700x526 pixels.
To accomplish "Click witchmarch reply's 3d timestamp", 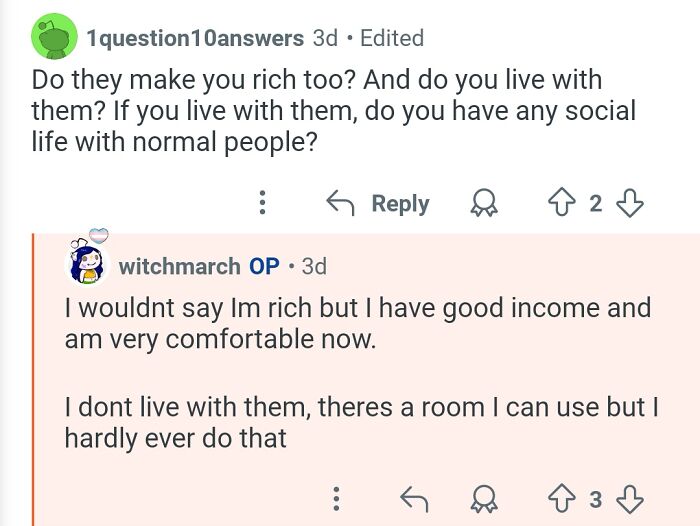I will (314, 266).
